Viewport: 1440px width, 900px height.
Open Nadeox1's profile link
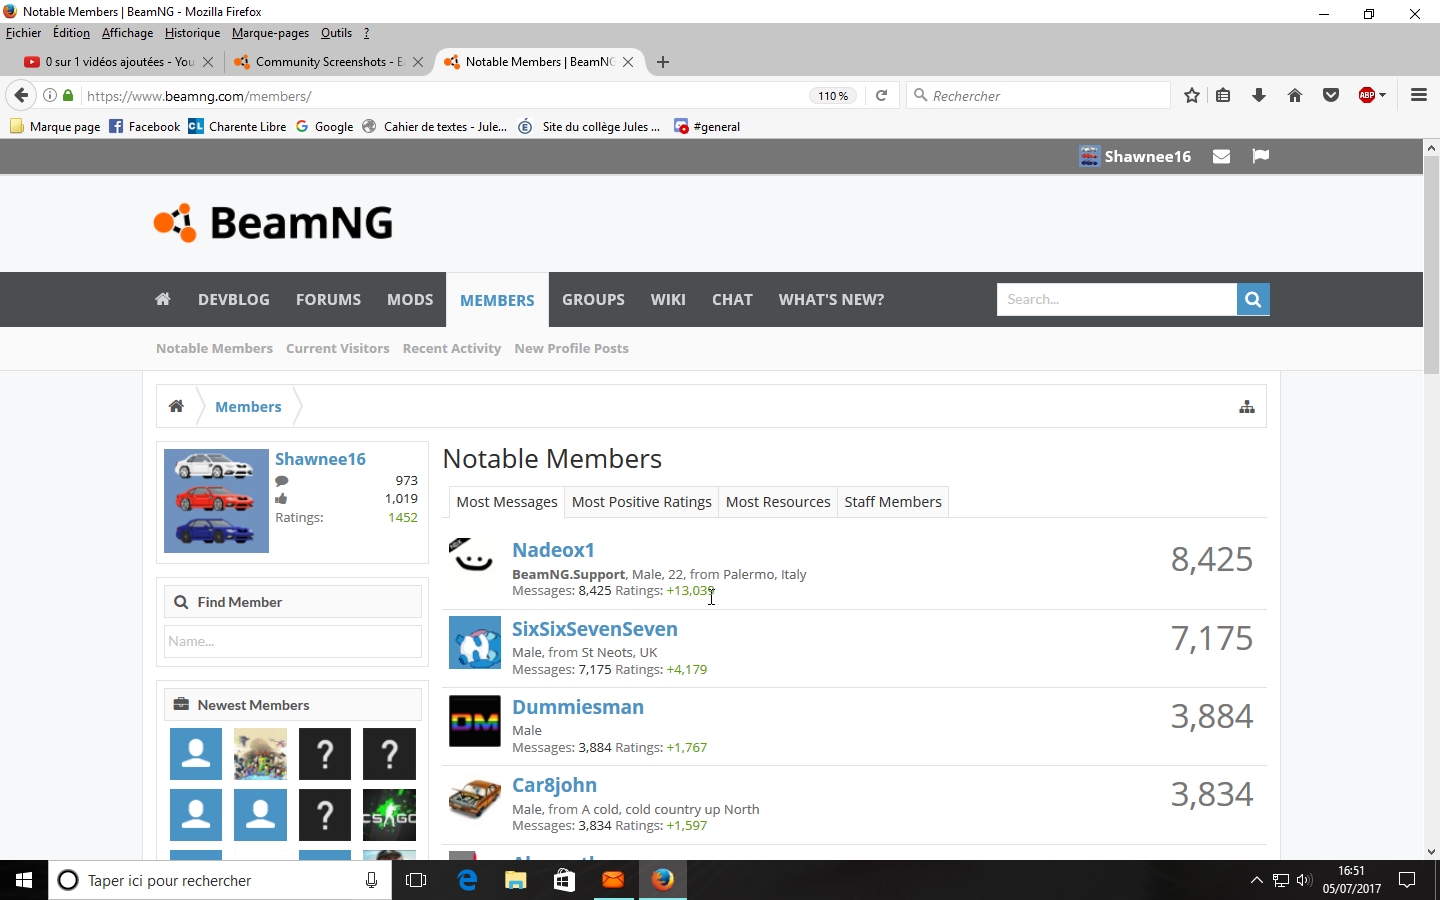pyautogui.click(x=553, y=550)
